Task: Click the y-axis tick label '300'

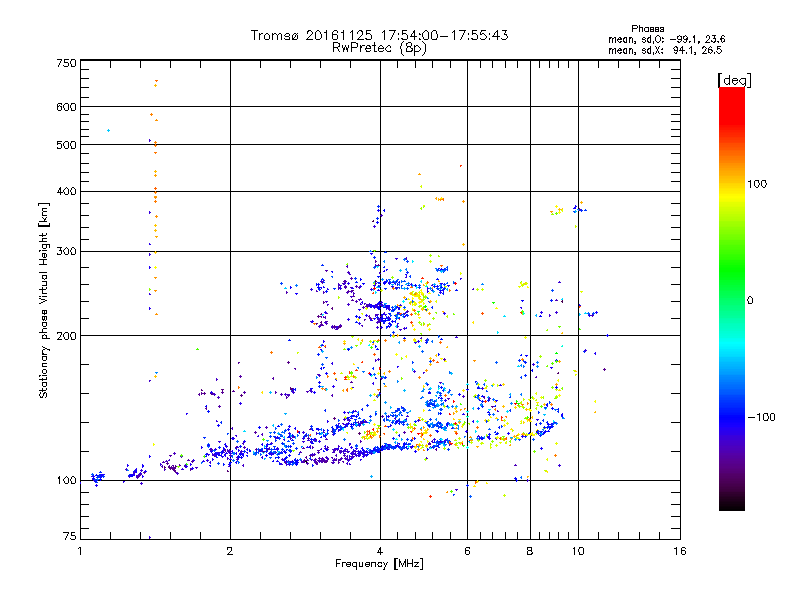Action: (x=67, y=251)
